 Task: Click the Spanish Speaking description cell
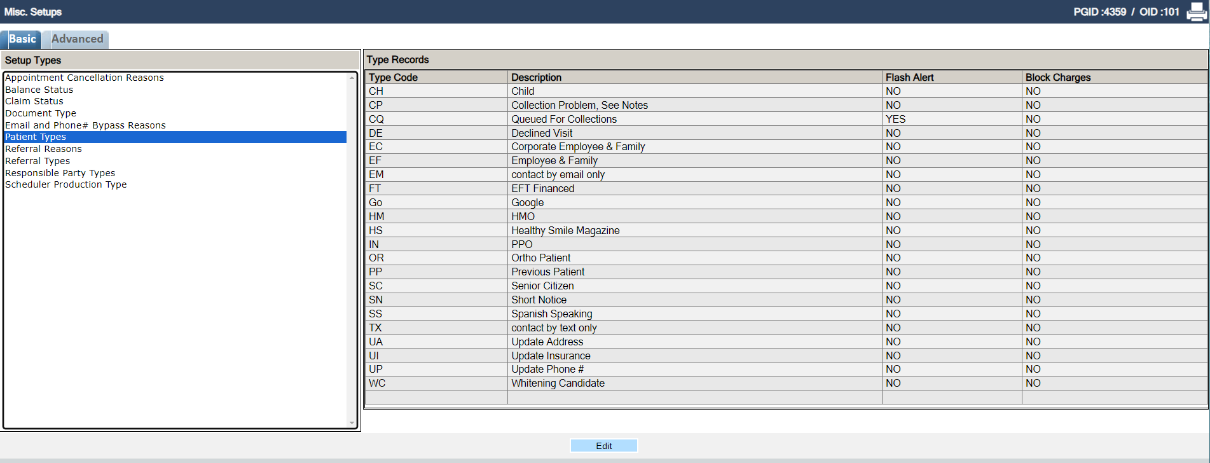pyautogui.click(x=551, y=314)
